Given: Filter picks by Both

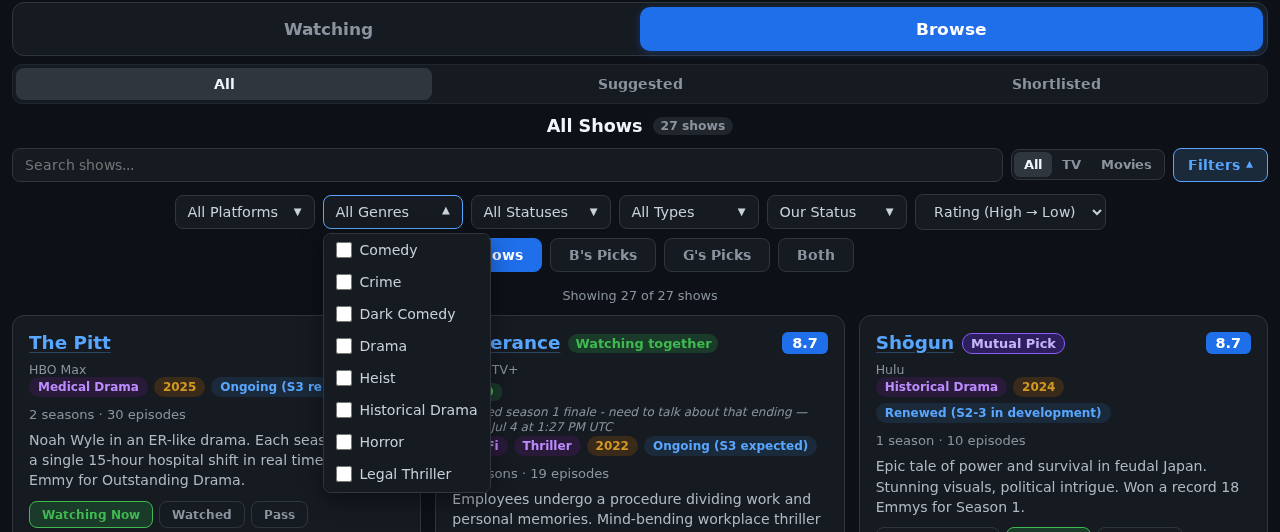Looking at the screenshot, I should [816, 255].
